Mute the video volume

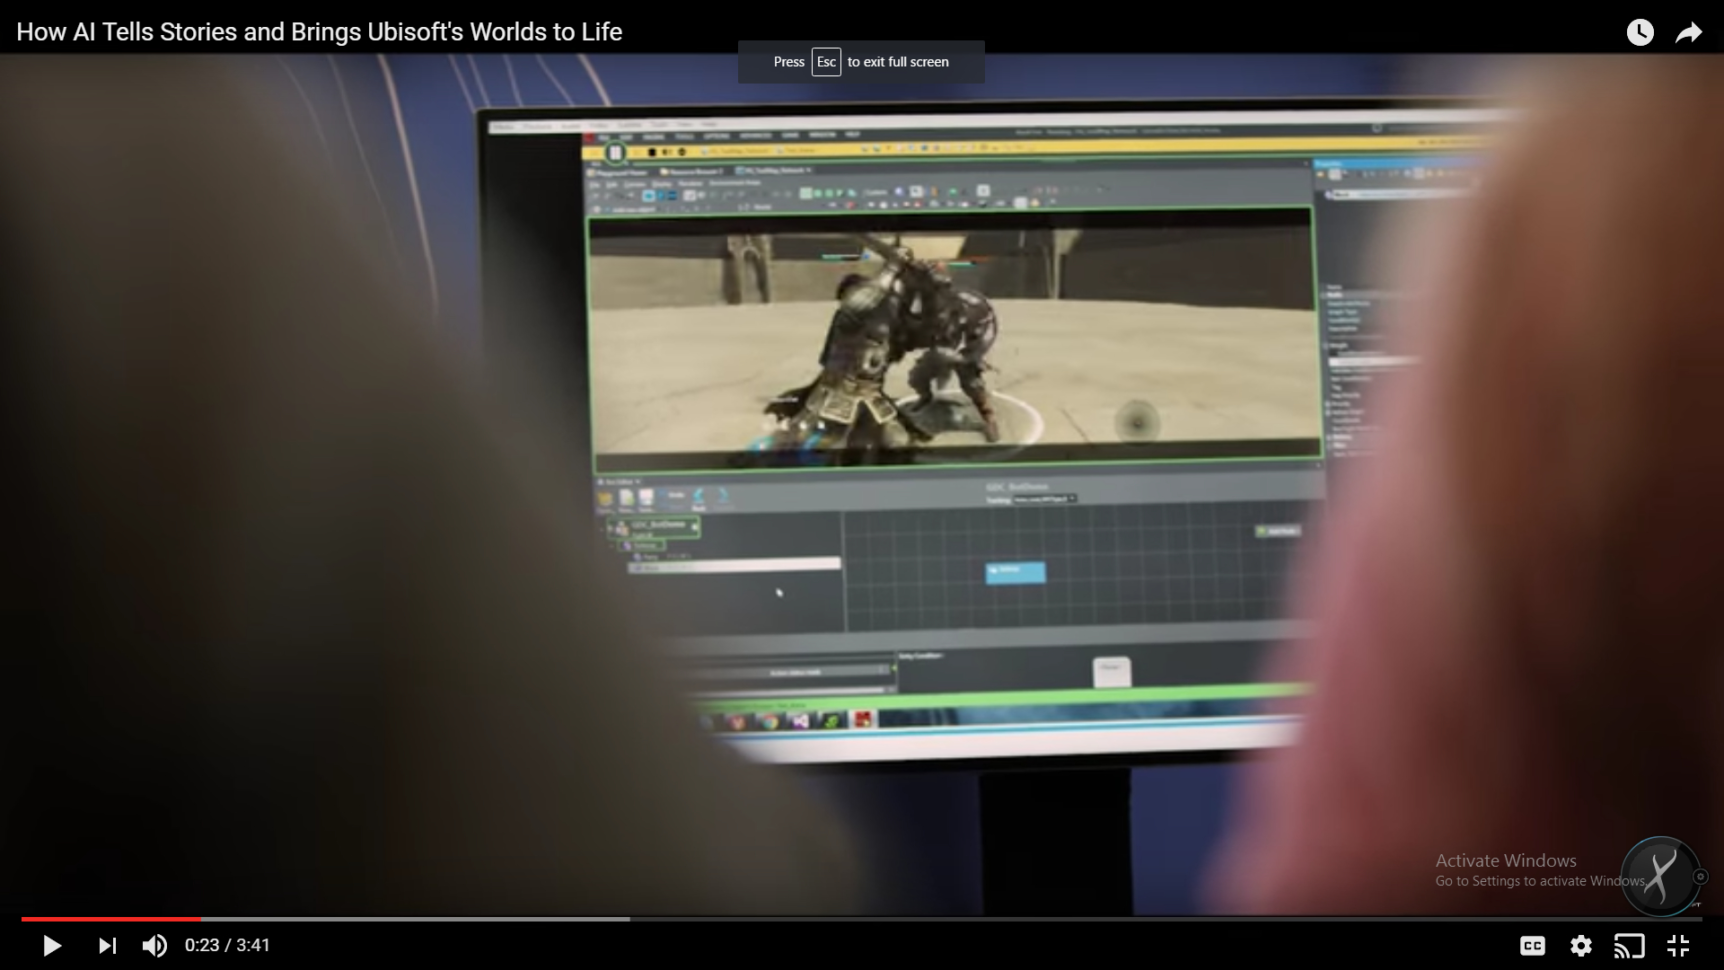click(x=155, y=945)
